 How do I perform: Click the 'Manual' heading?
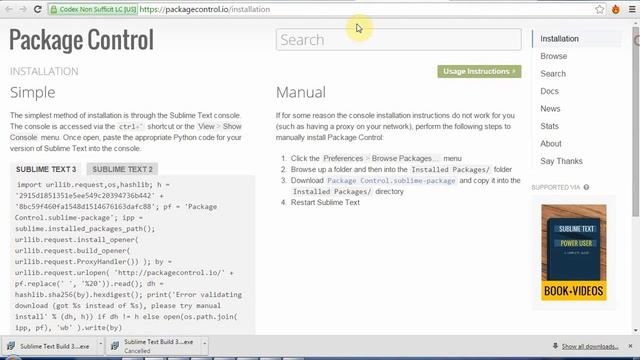point(301,92)
